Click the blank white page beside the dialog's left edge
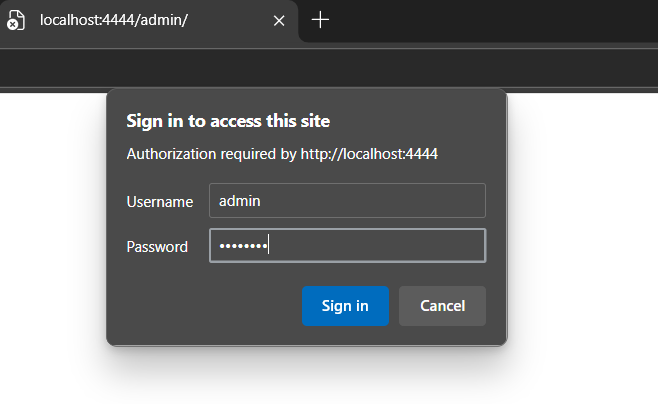 [52, 248]
